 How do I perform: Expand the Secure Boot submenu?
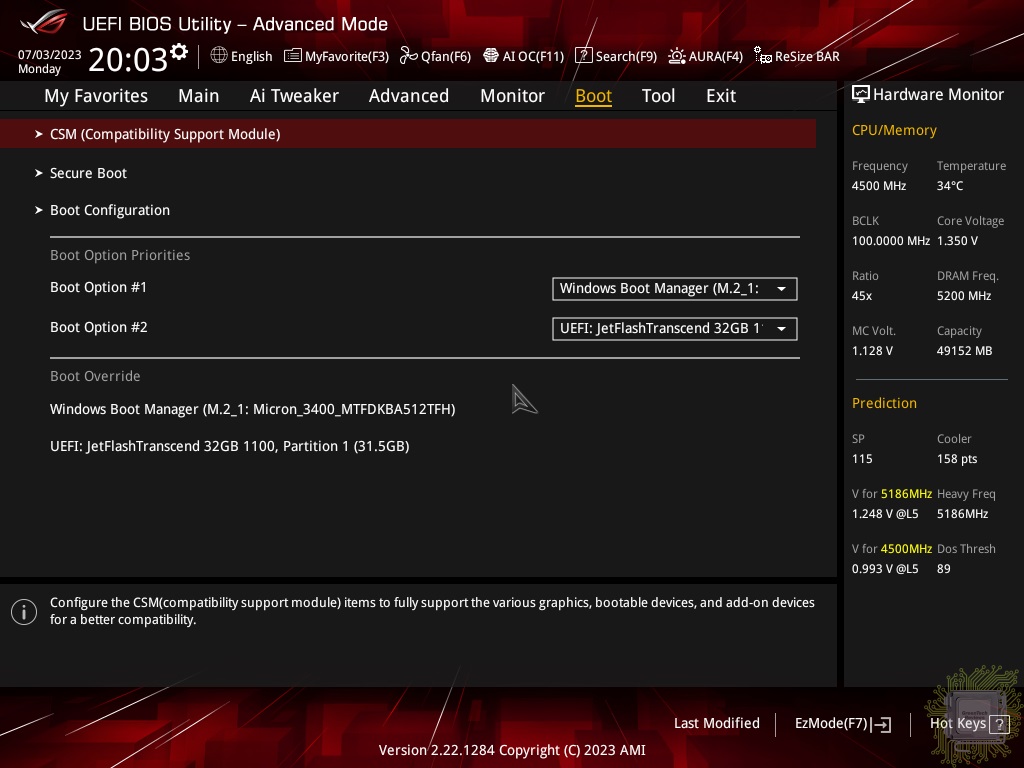pyautogui.click(x=88, y=173)
